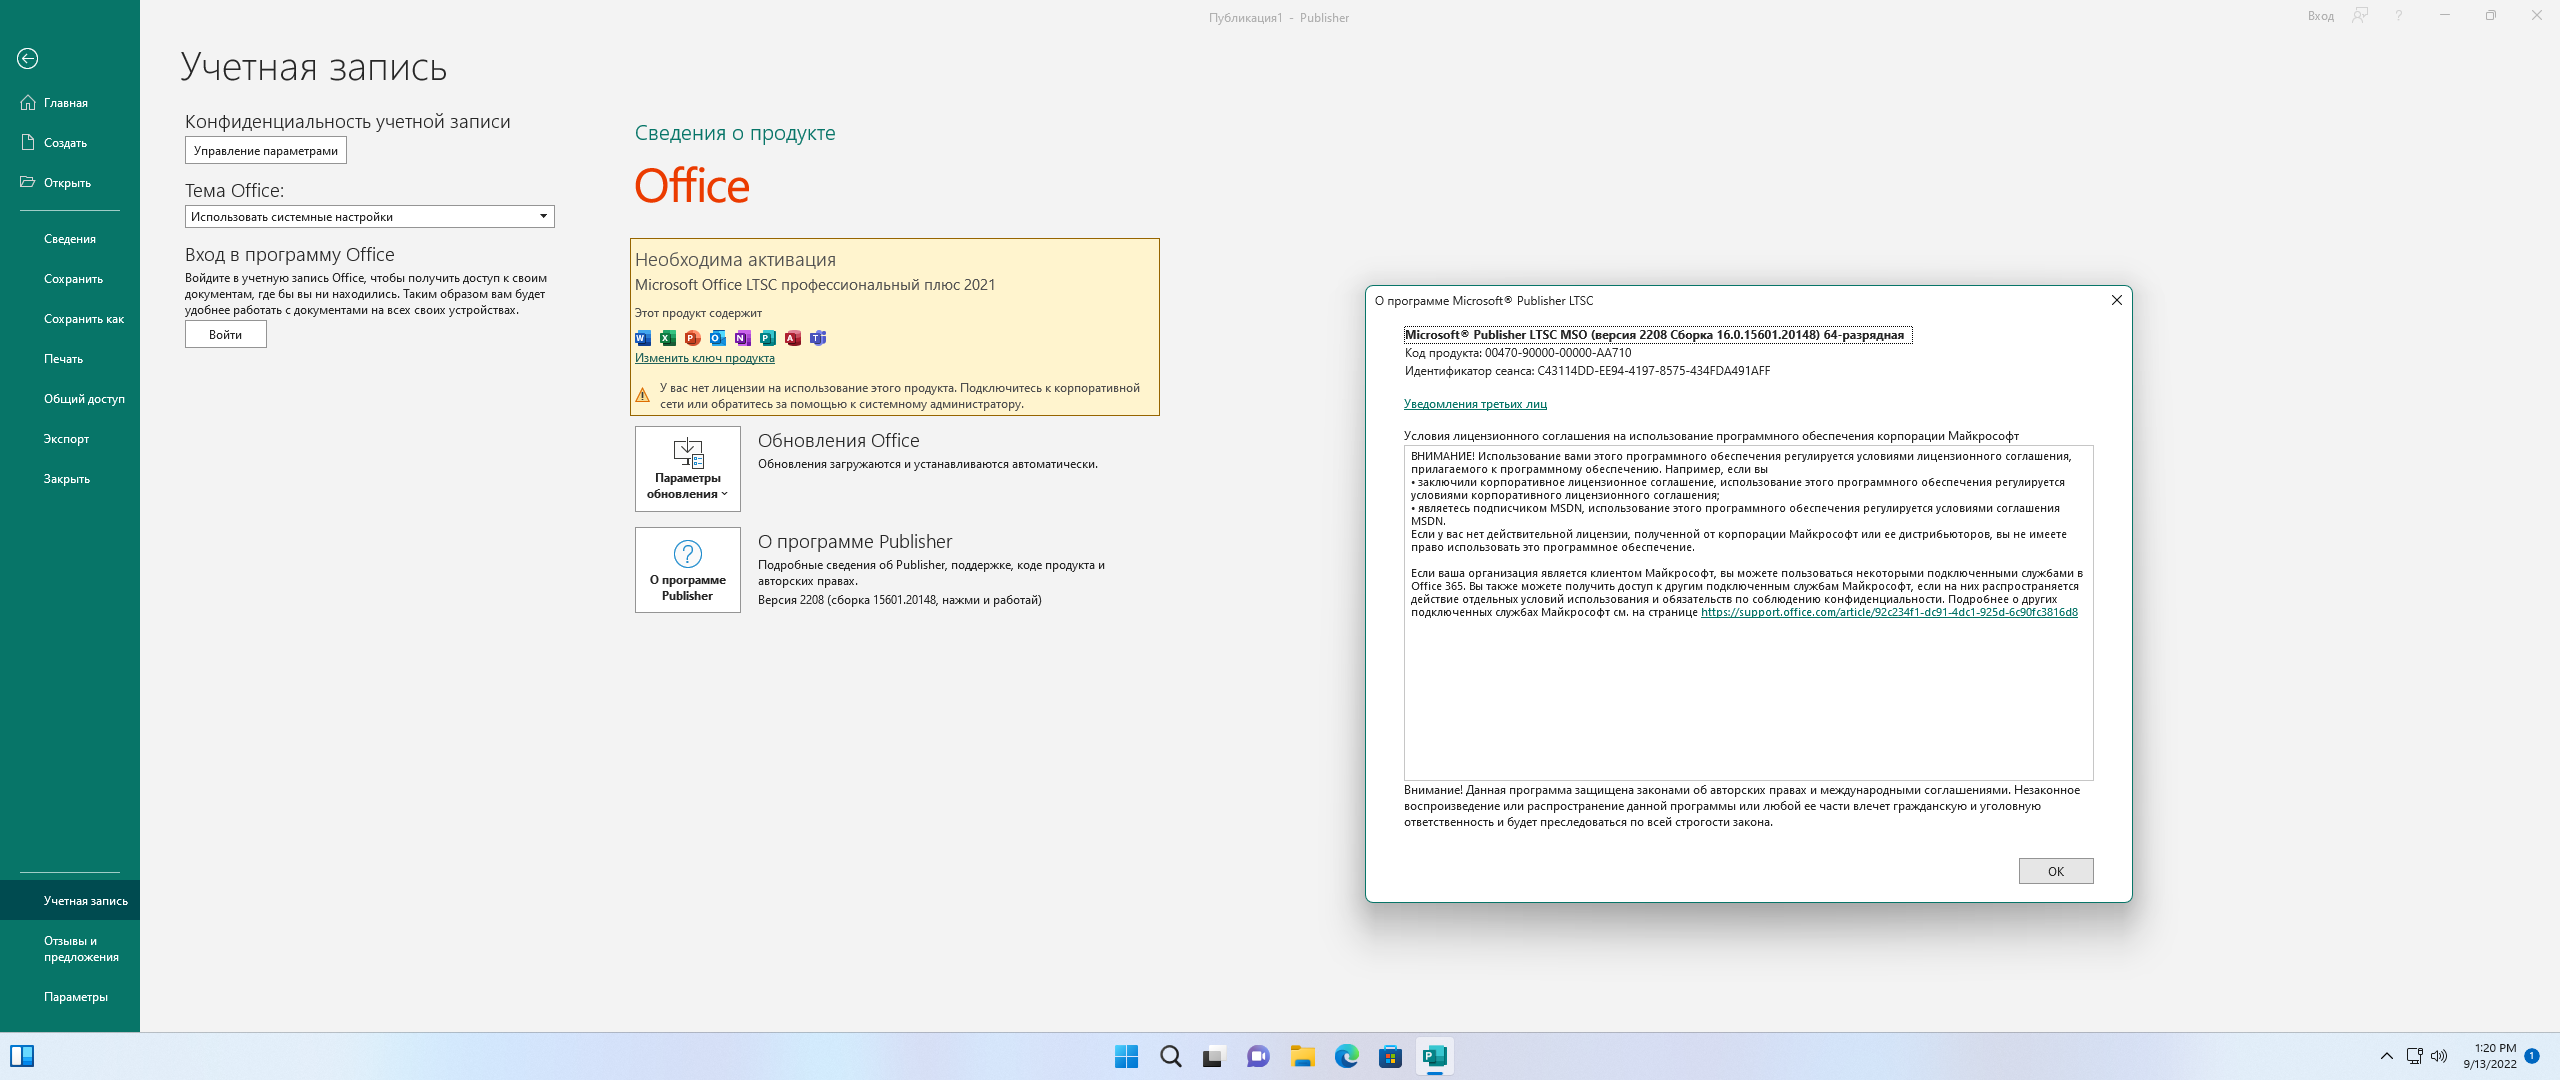
Task: Launch Microsoft Edge from the taskbar
Action: [1347, 1056]
